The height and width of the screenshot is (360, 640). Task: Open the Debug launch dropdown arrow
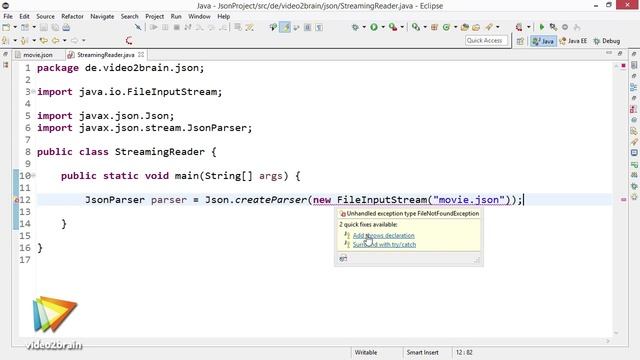364,27
